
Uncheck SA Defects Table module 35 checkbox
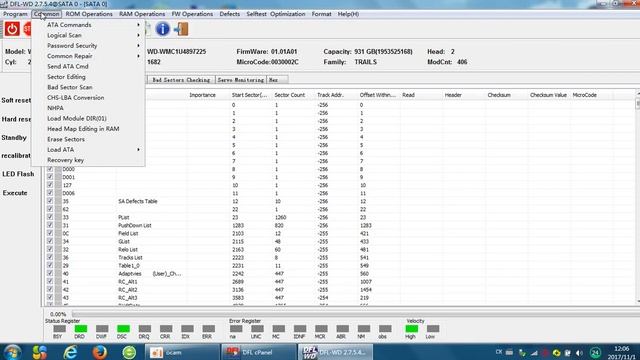(x=50, y=201)
